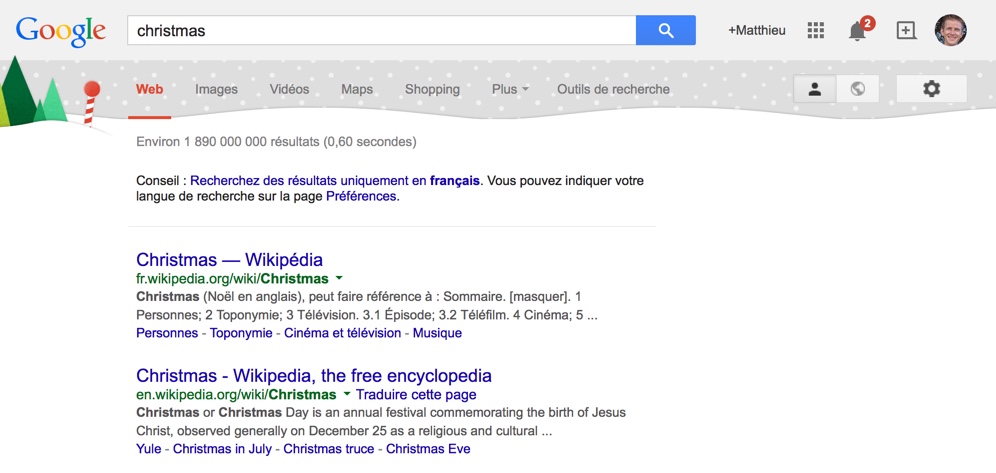Focus the search box containing christmas
Viewport: 996px width, 473px height.
pyautogui.click(x=381, y=30)
